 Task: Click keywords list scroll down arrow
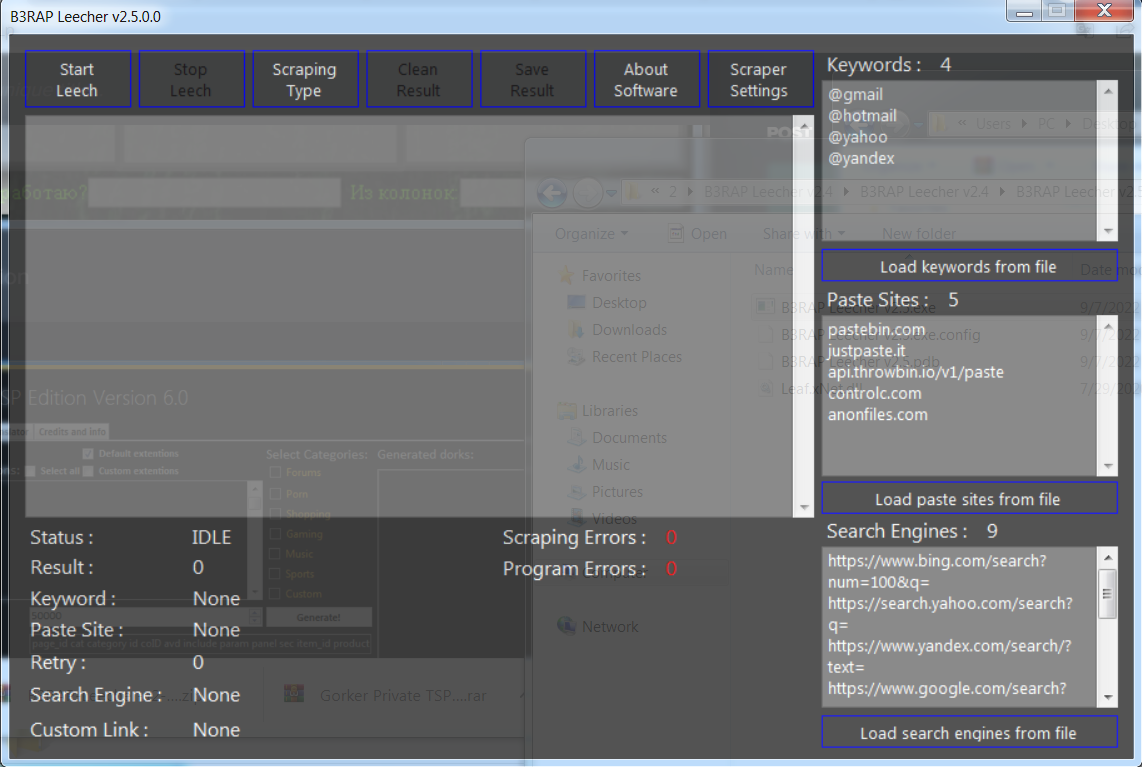tap(1108, 231)
